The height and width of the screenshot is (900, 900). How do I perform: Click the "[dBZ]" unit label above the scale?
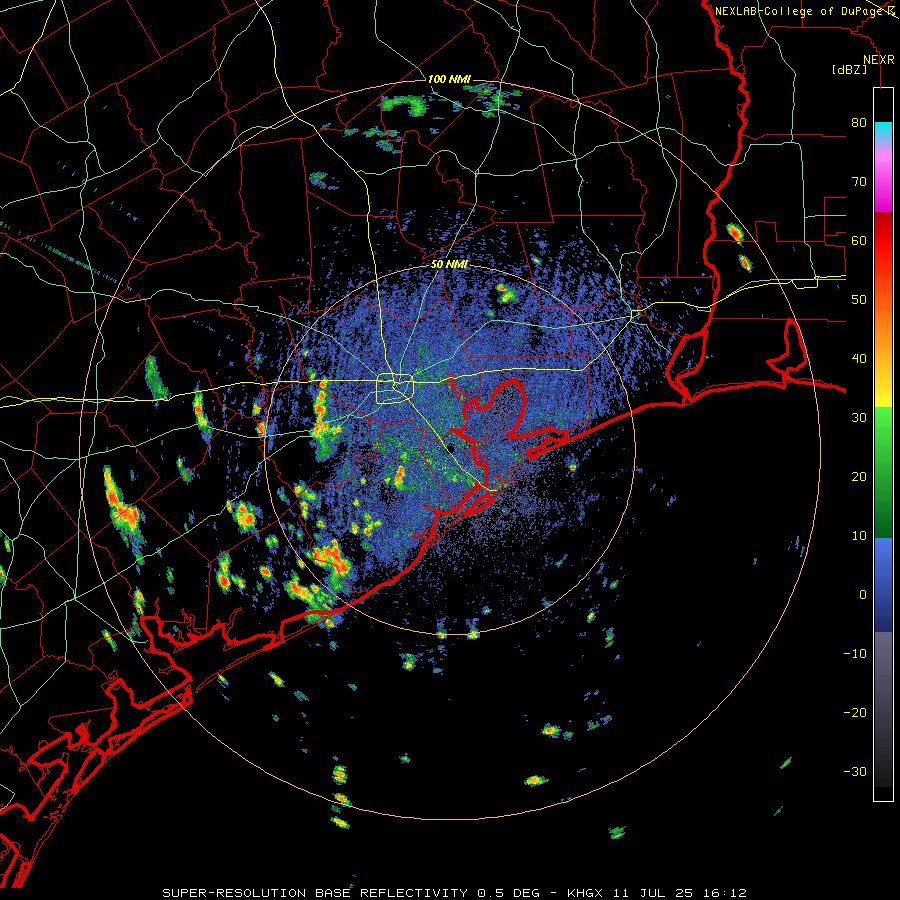point(849,70)
